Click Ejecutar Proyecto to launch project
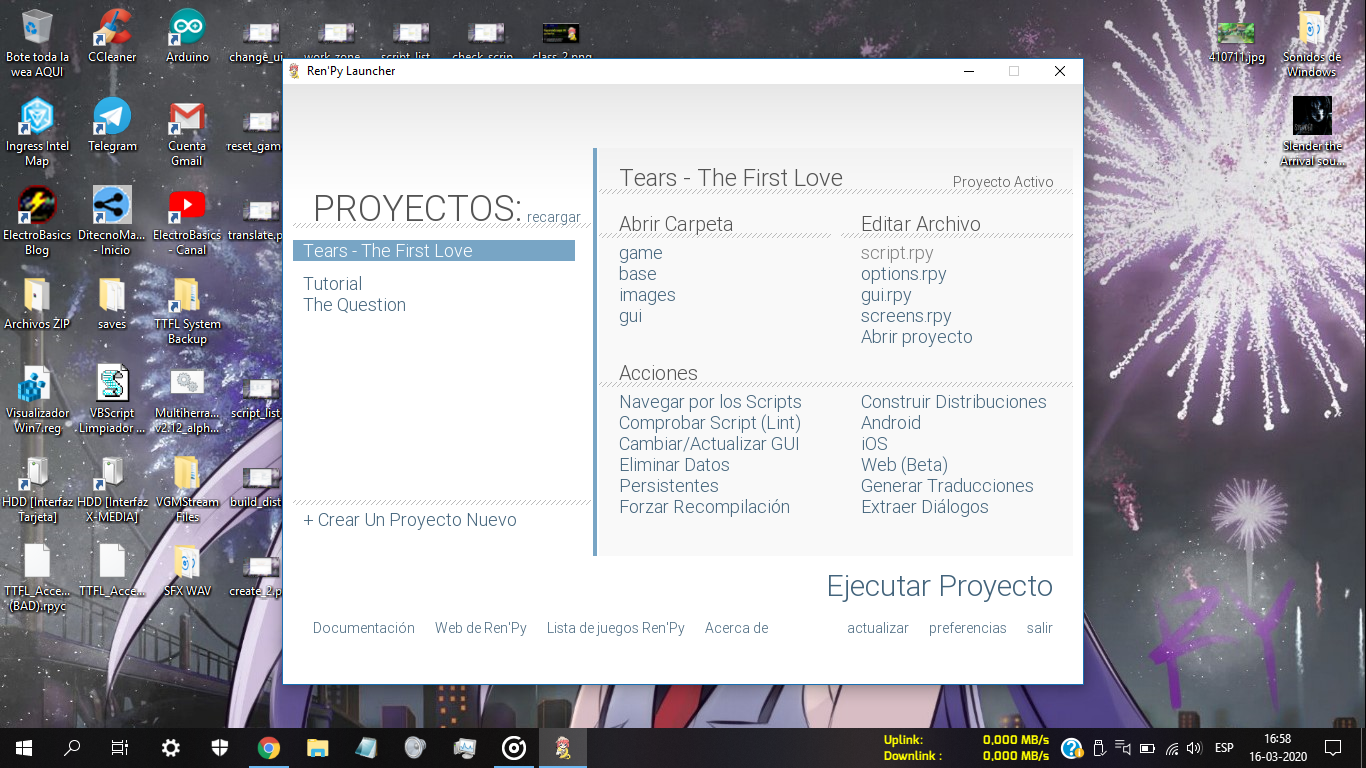This screenshot has width=1366, height=768. pyautogui.click(x=939, y=586)
